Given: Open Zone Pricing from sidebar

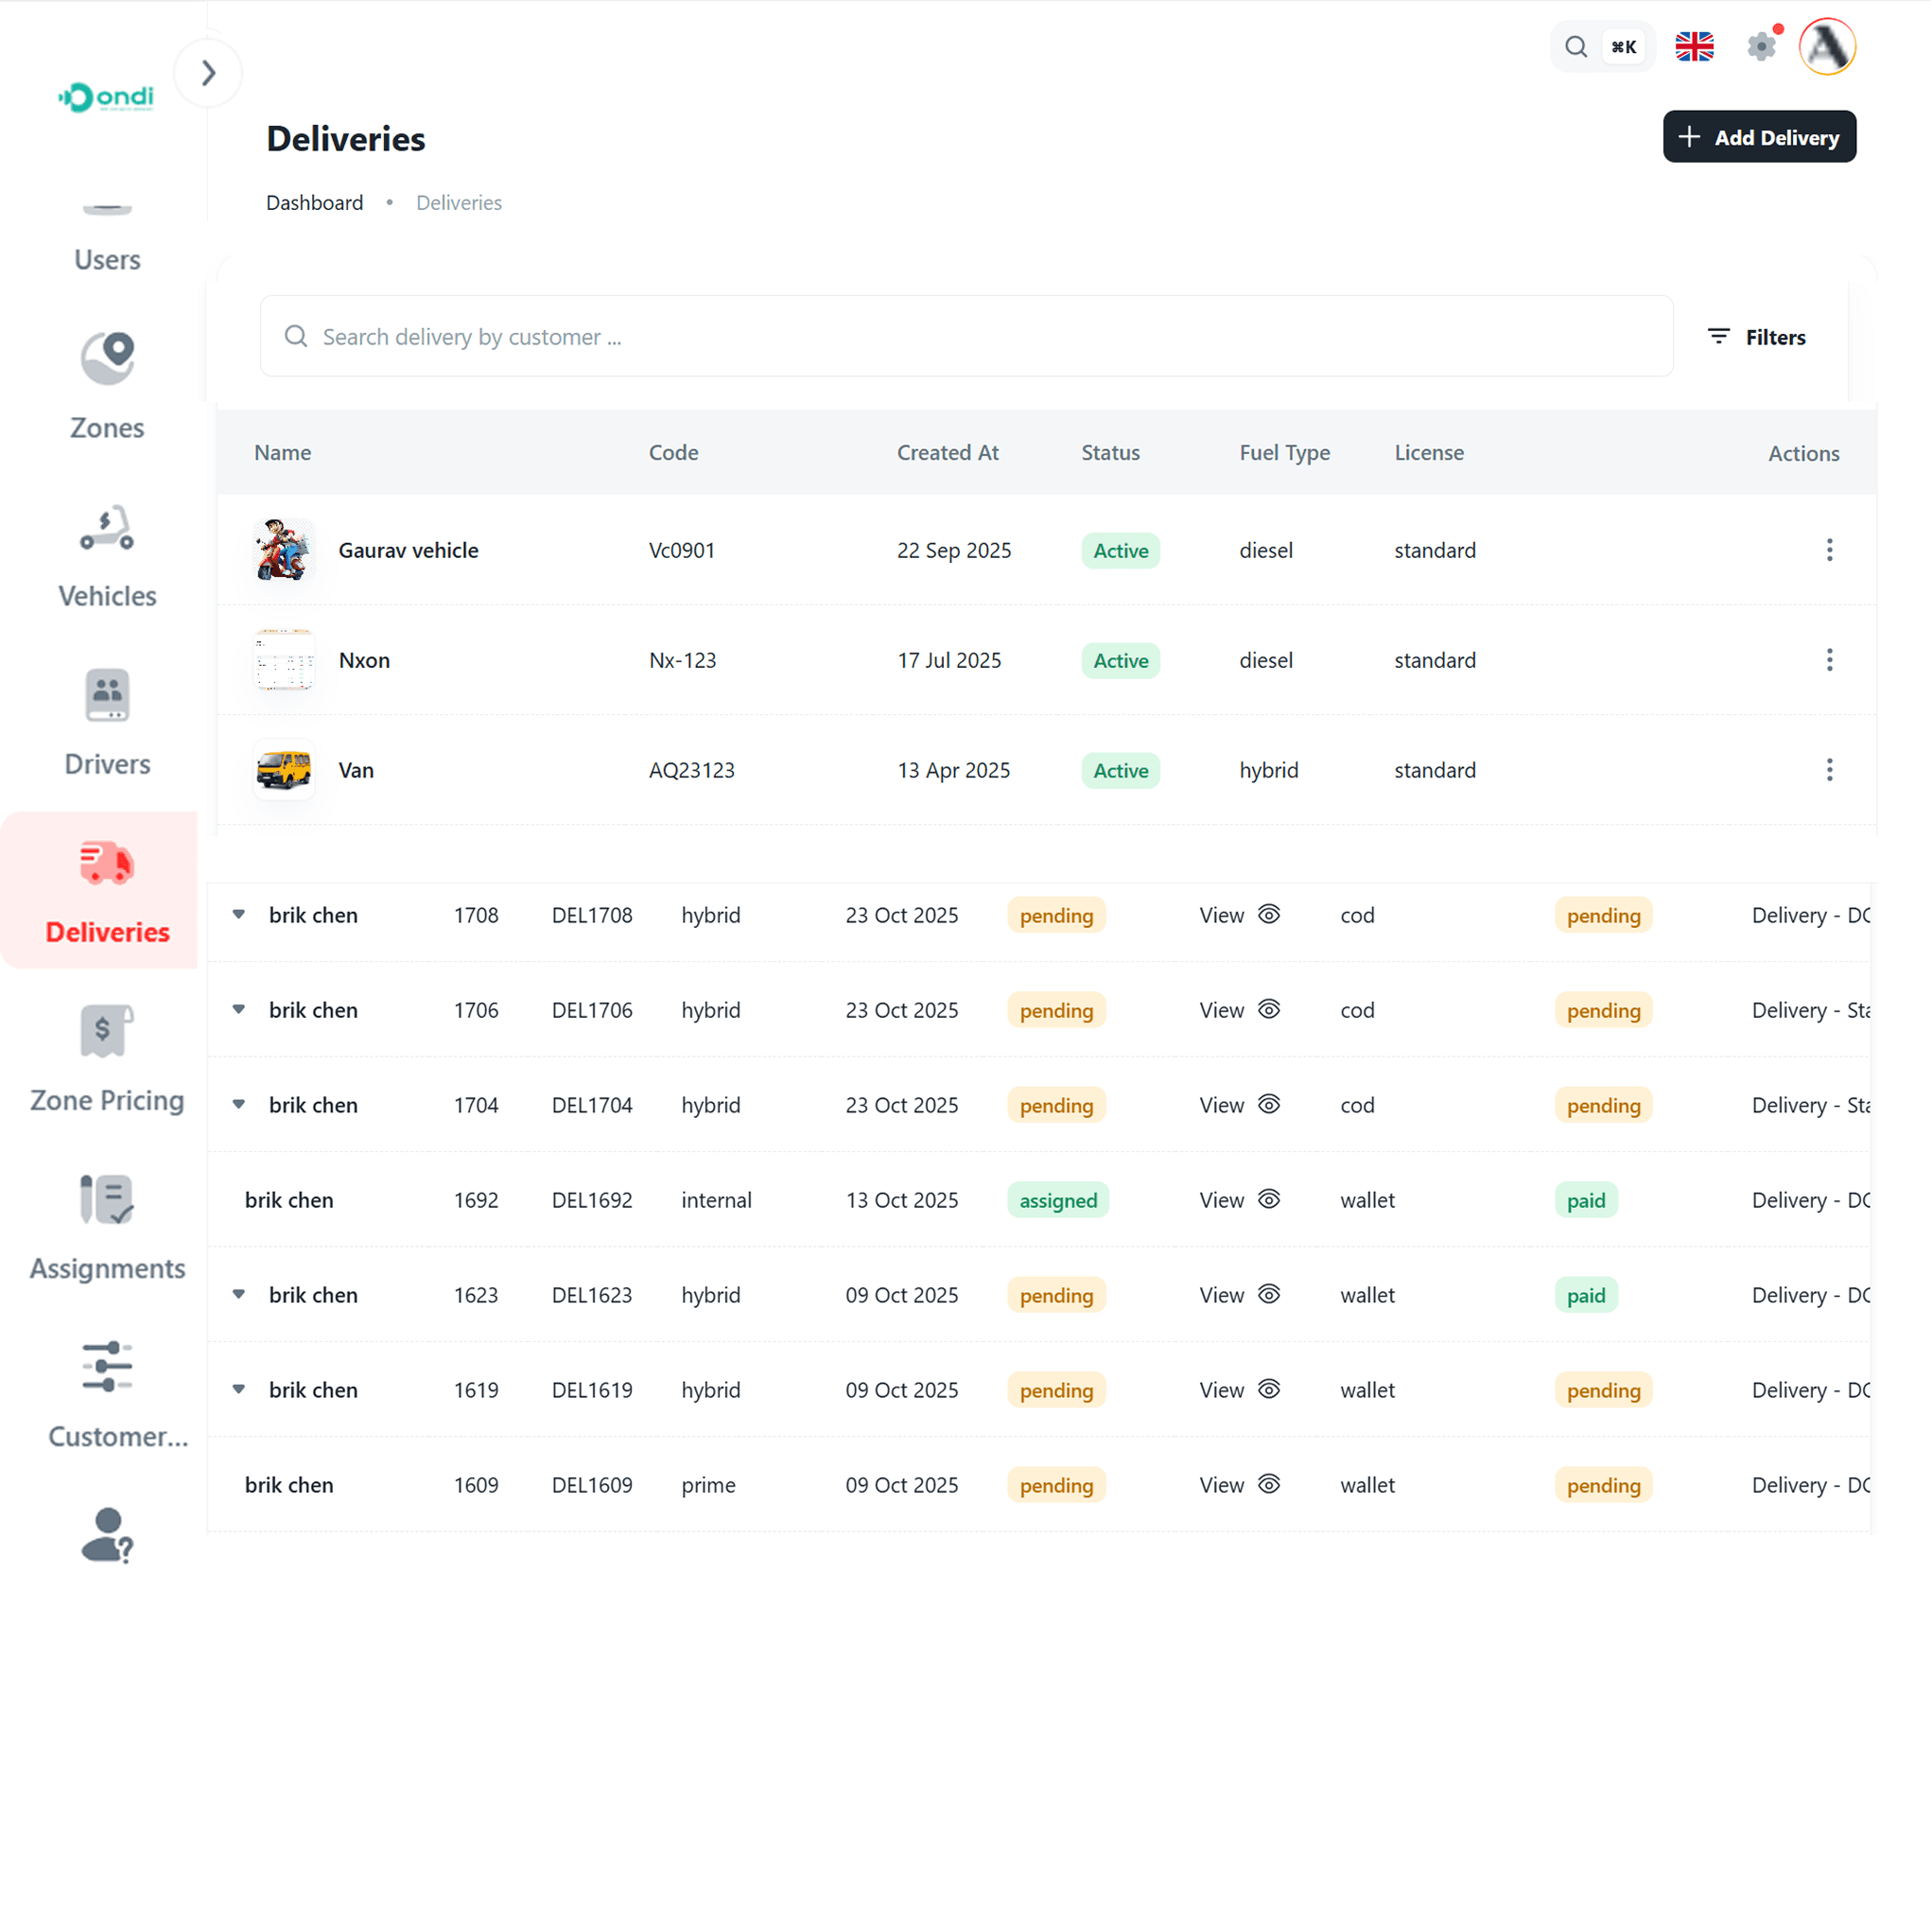Looking at the screenshot, I should pyautogui.click(x=107, y=1031).
